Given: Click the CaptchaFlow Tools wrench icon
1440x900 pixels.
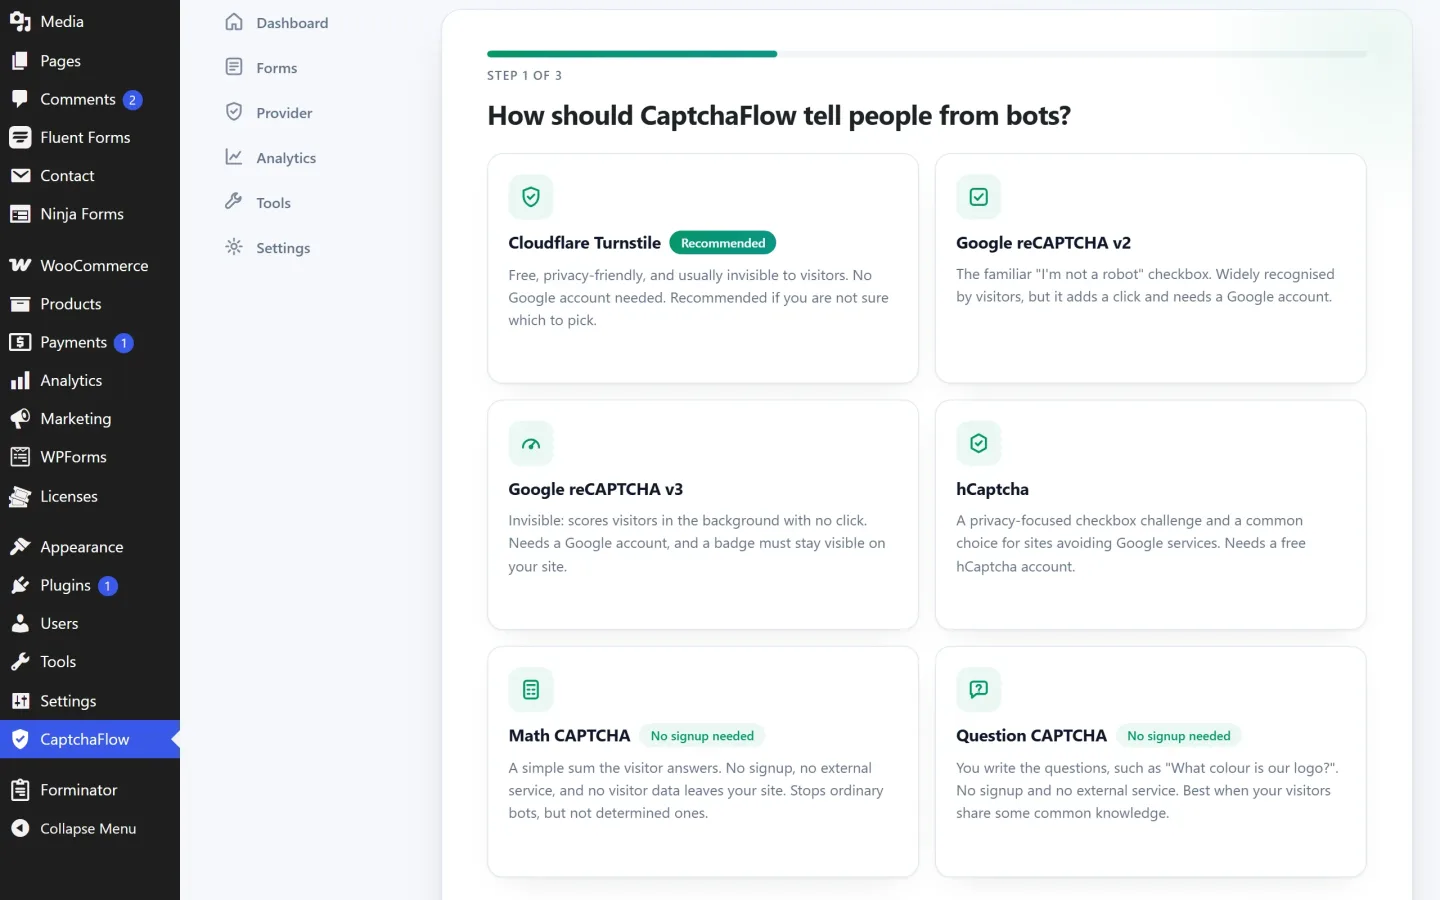Looking at the screenshot, I should click(x=234, y=202).
